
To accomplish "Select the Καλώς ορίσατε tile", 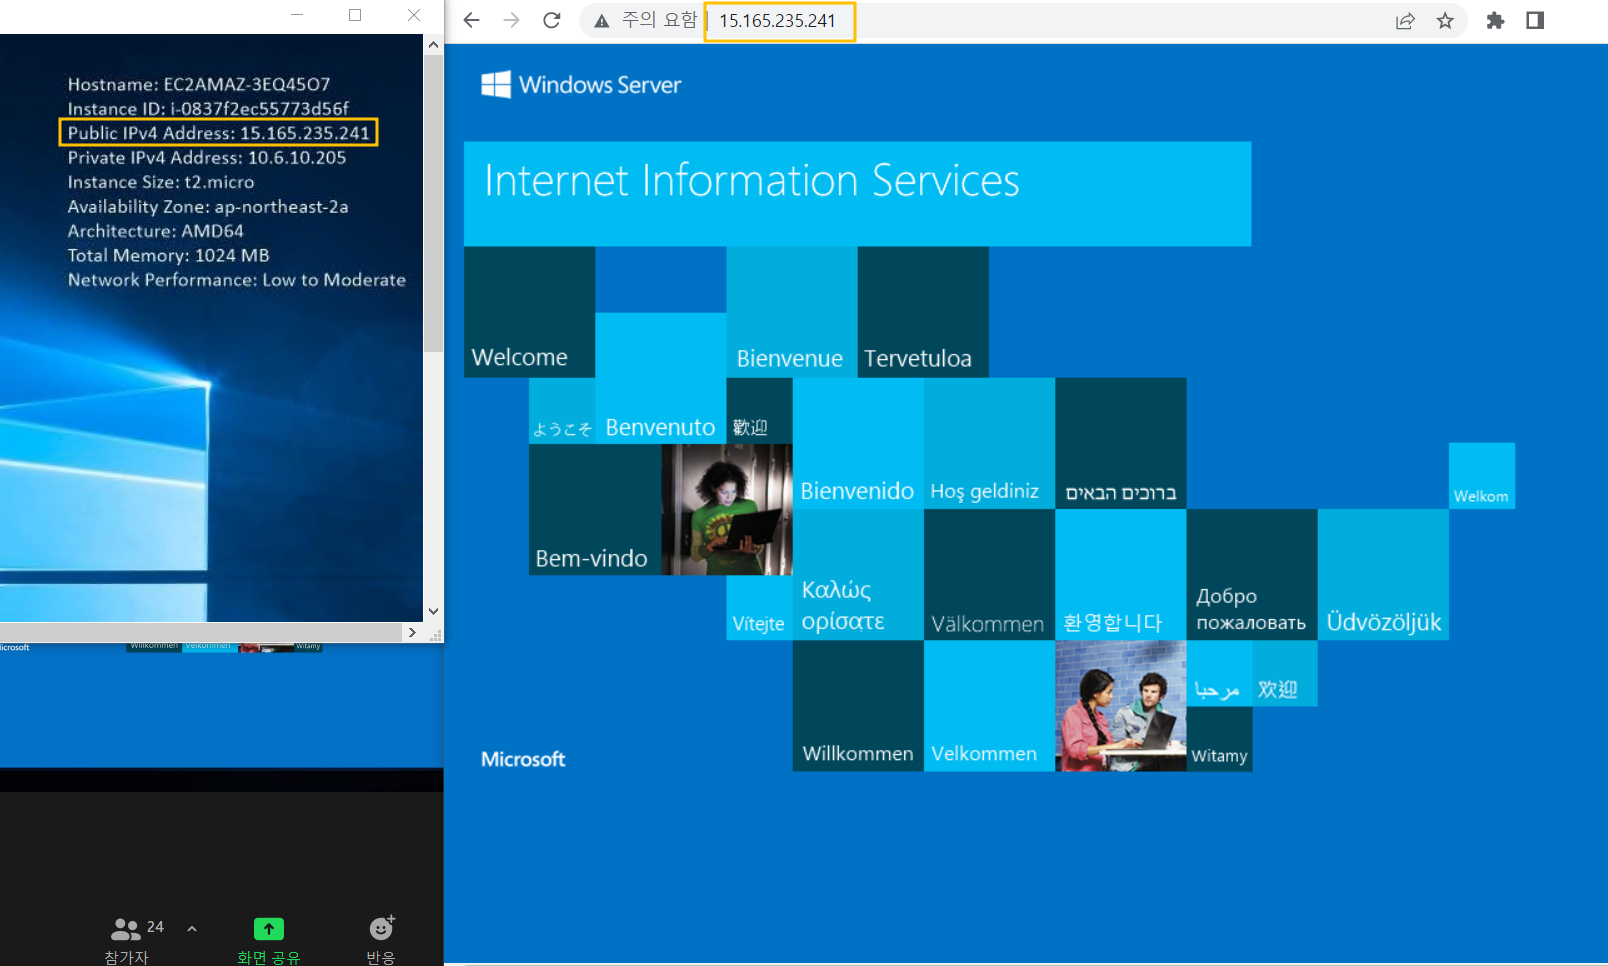I will point(858,575).
